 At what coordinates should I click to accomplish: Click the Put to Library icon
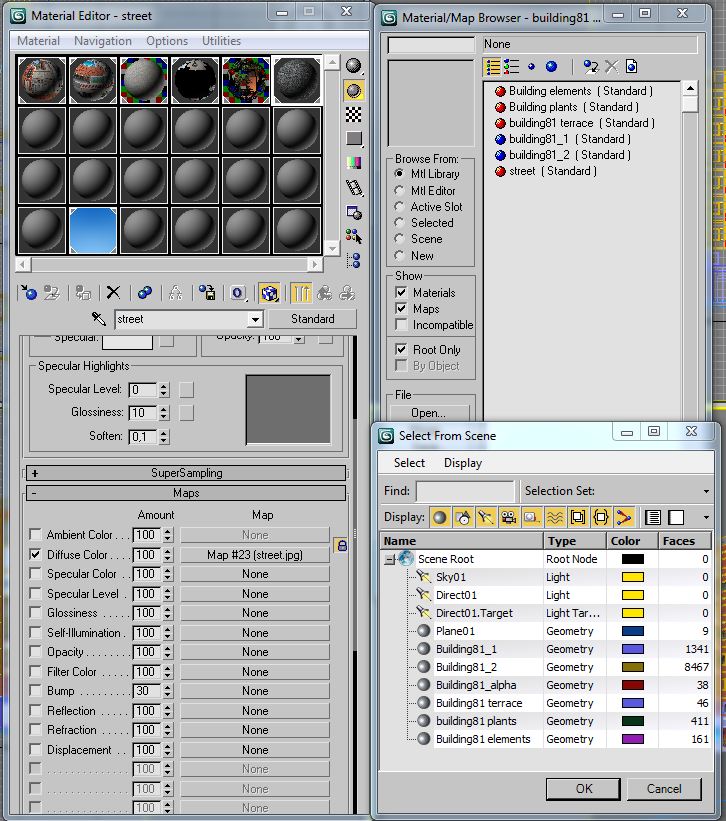[x=207, y=293]
